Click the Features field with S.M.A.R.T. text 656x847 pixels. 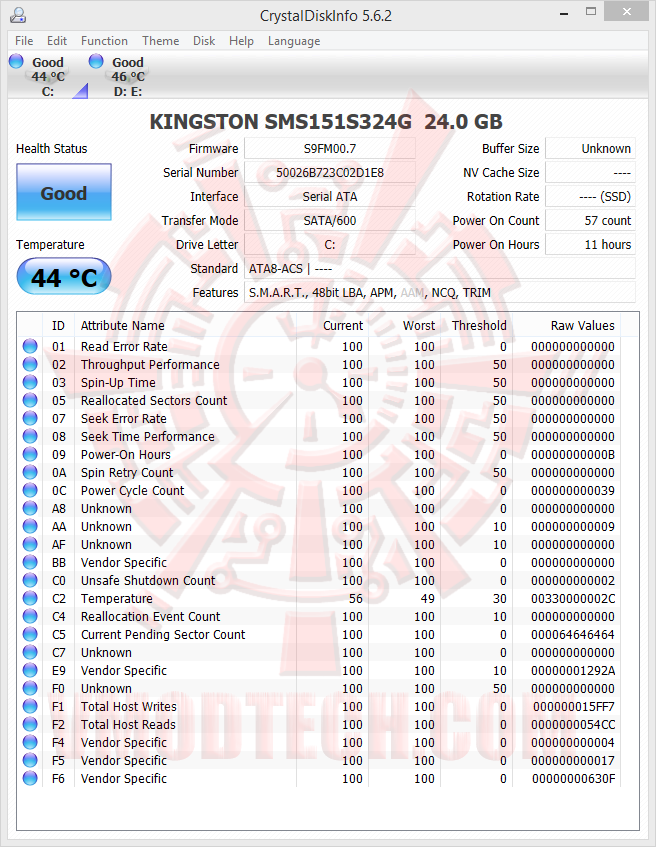pos(440,292)
